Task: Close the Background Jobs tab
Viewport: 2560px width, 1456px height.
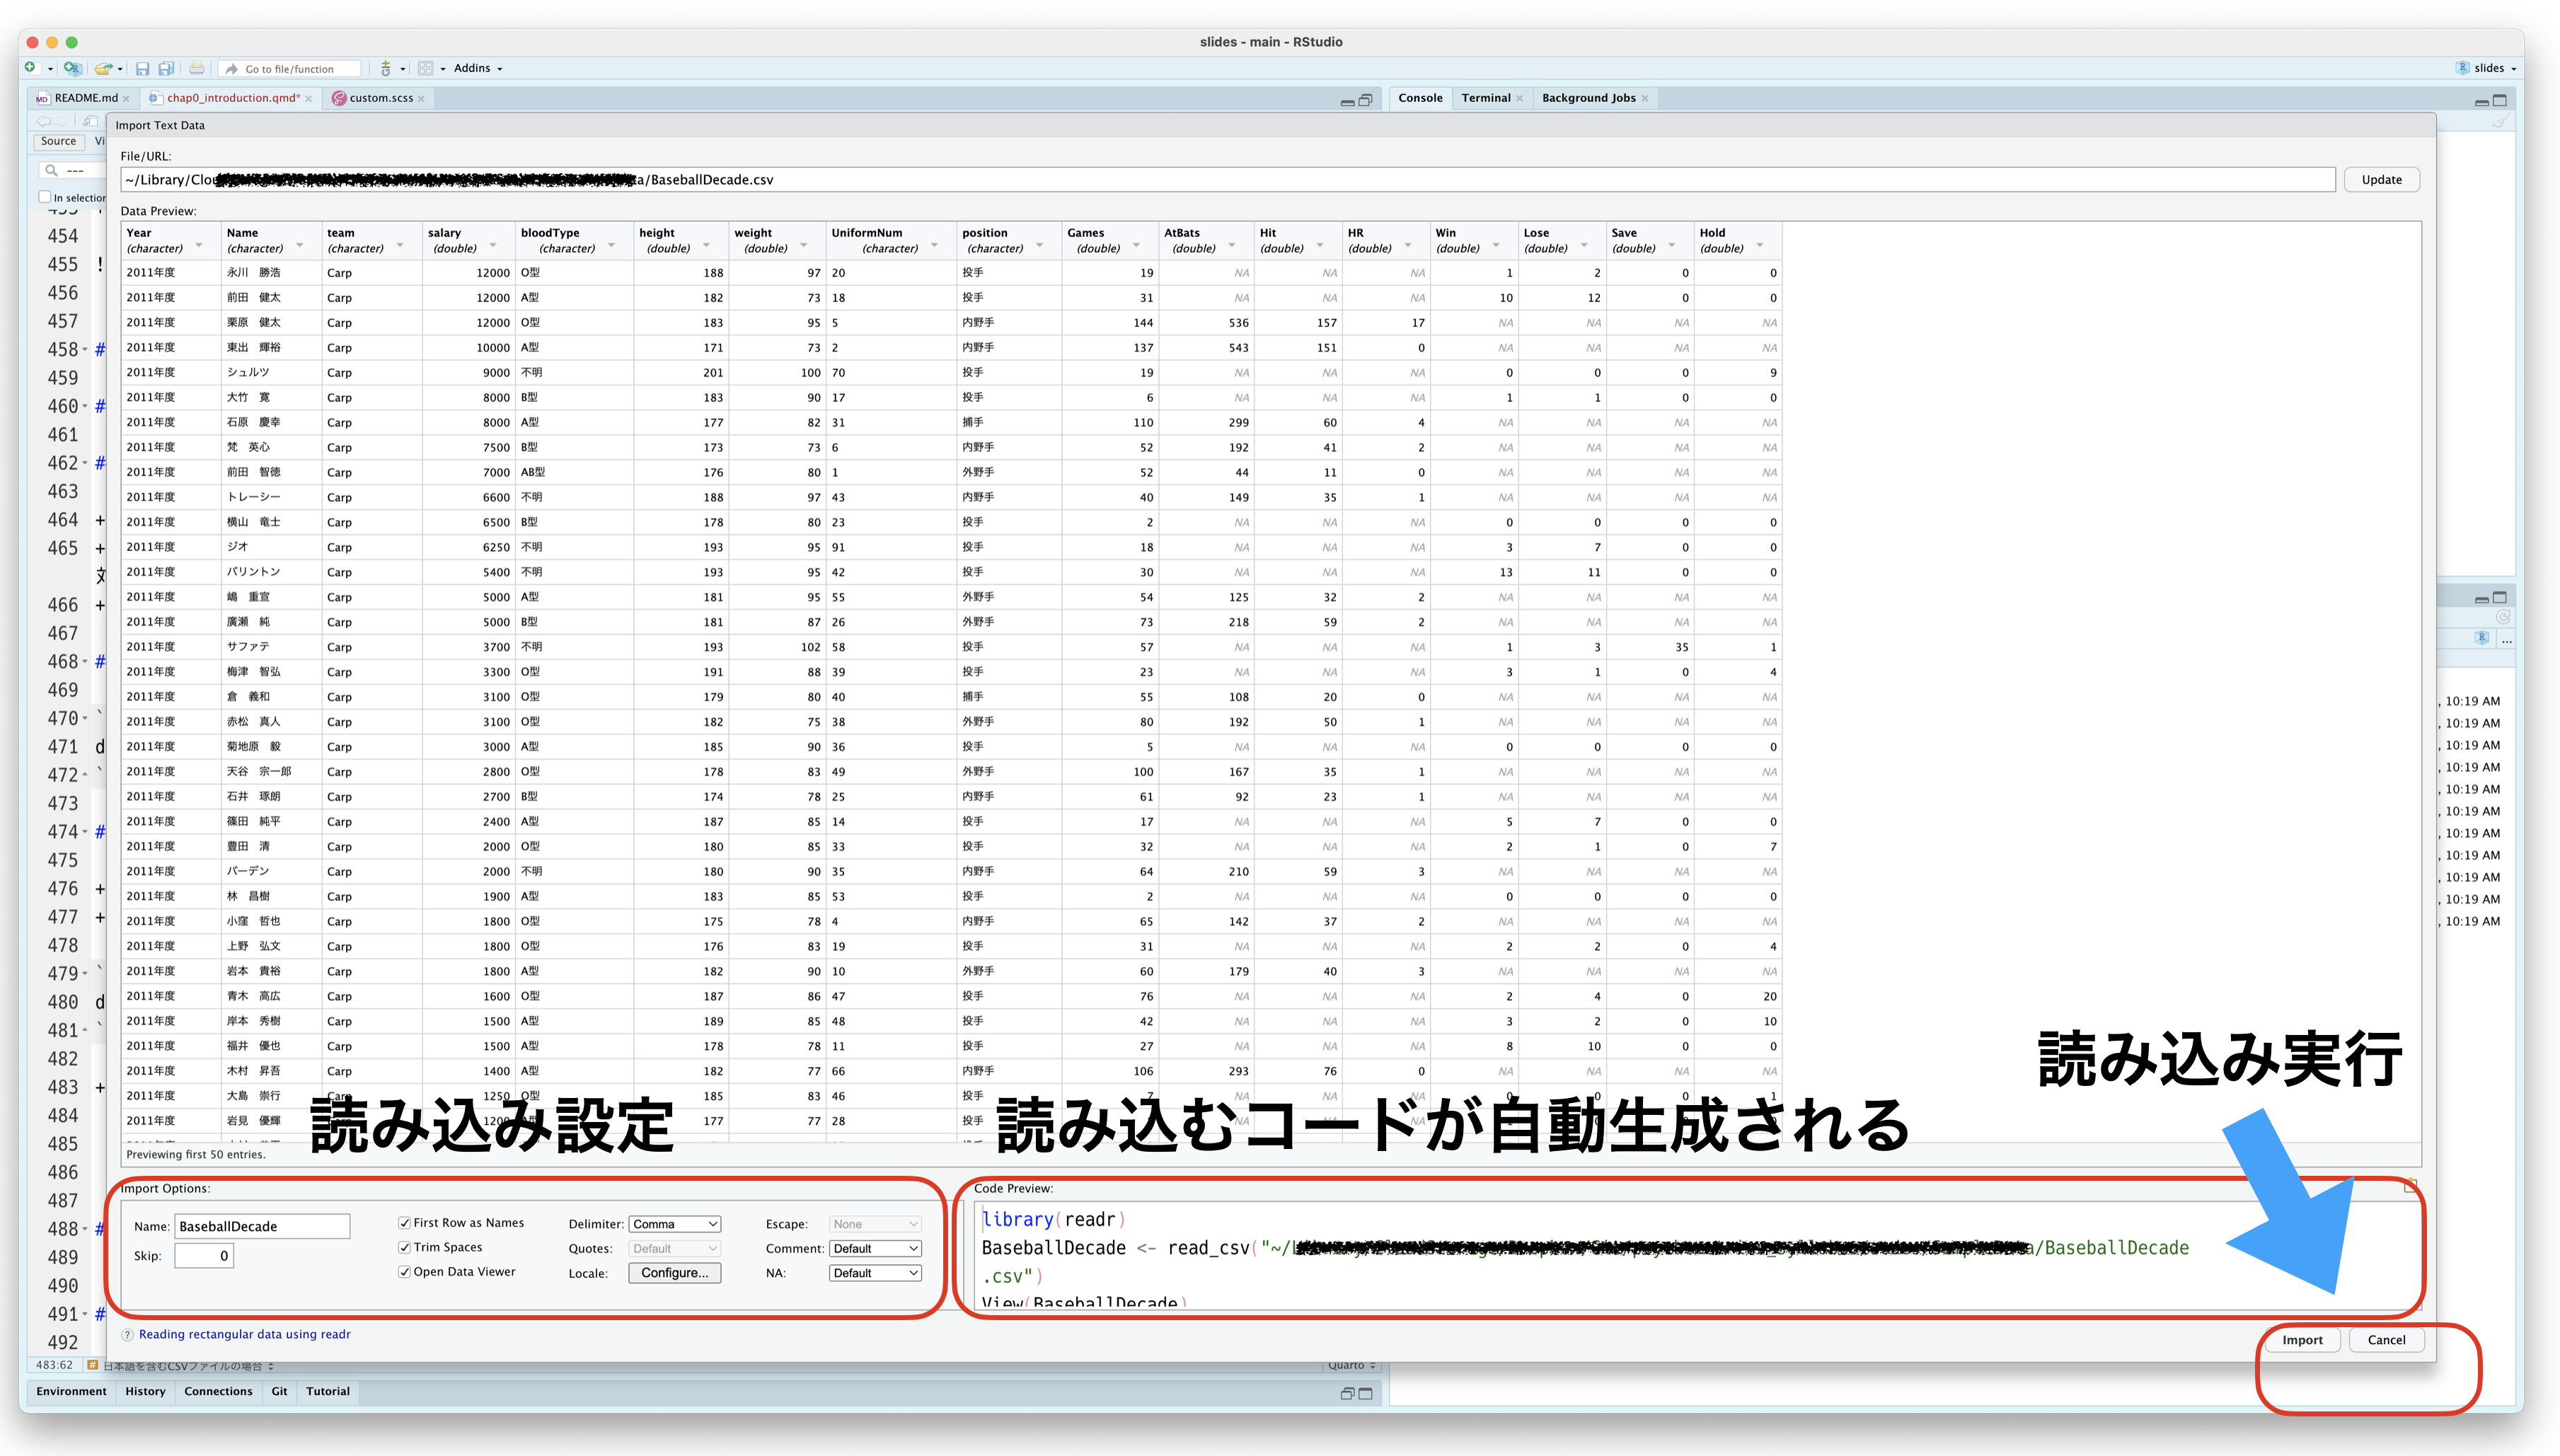Action: [1644, 98]
